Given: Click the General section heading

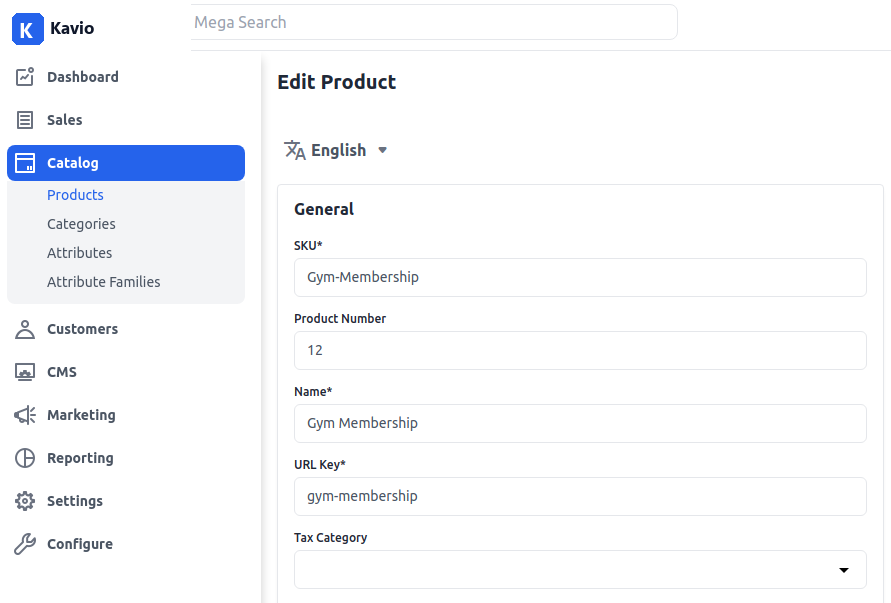Looking at the screenshot, I should pyautogui.click(x=324, y=210).
